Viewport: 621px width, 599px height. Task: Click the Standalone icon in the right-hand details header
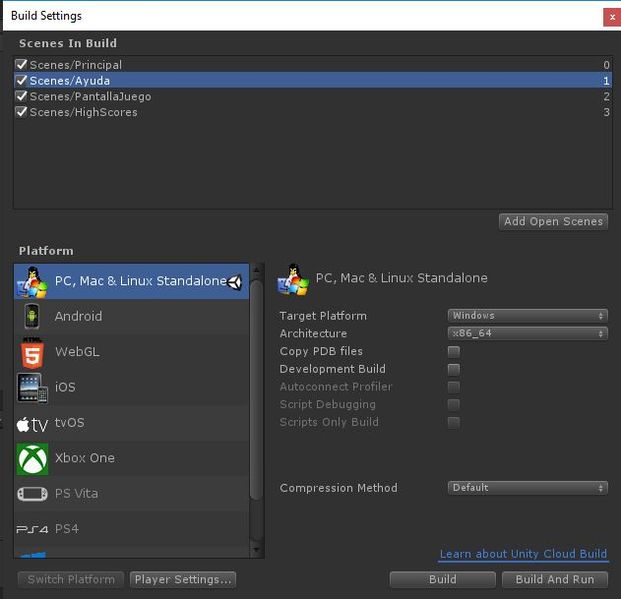[293, 279]
